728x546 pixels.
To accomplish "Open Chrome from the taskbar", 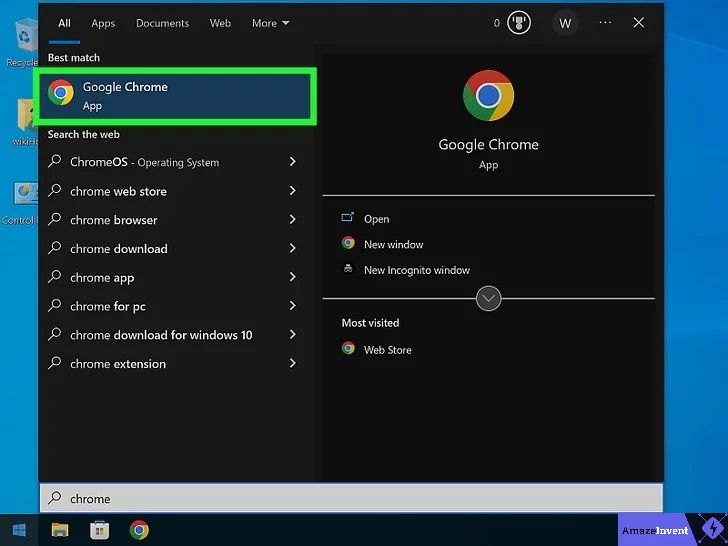I will pyautogui.click(x=139, y=530).
